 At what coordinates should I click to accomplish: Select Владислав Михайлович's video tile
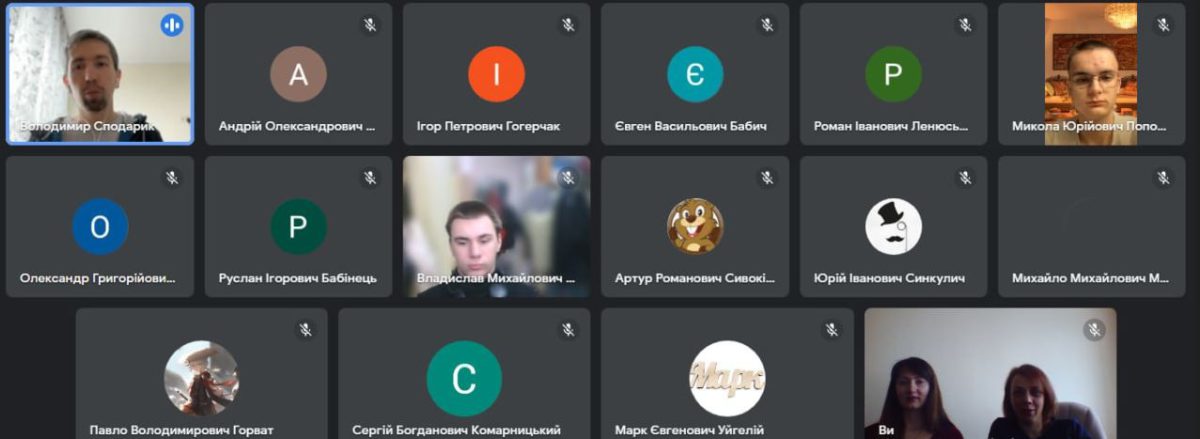pos(497,226)
